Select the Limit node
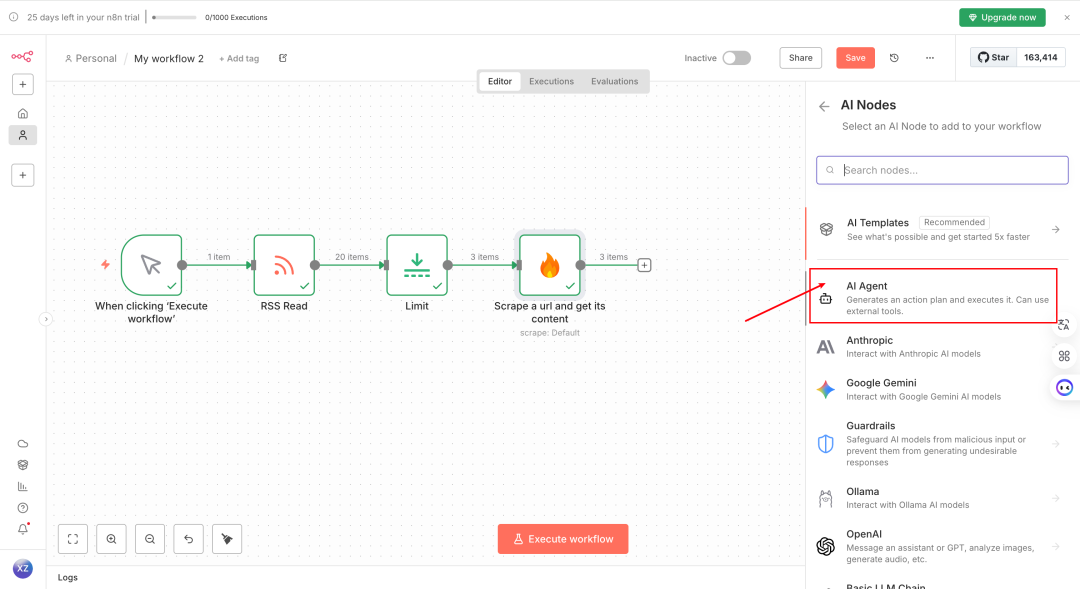 (417, 265)
